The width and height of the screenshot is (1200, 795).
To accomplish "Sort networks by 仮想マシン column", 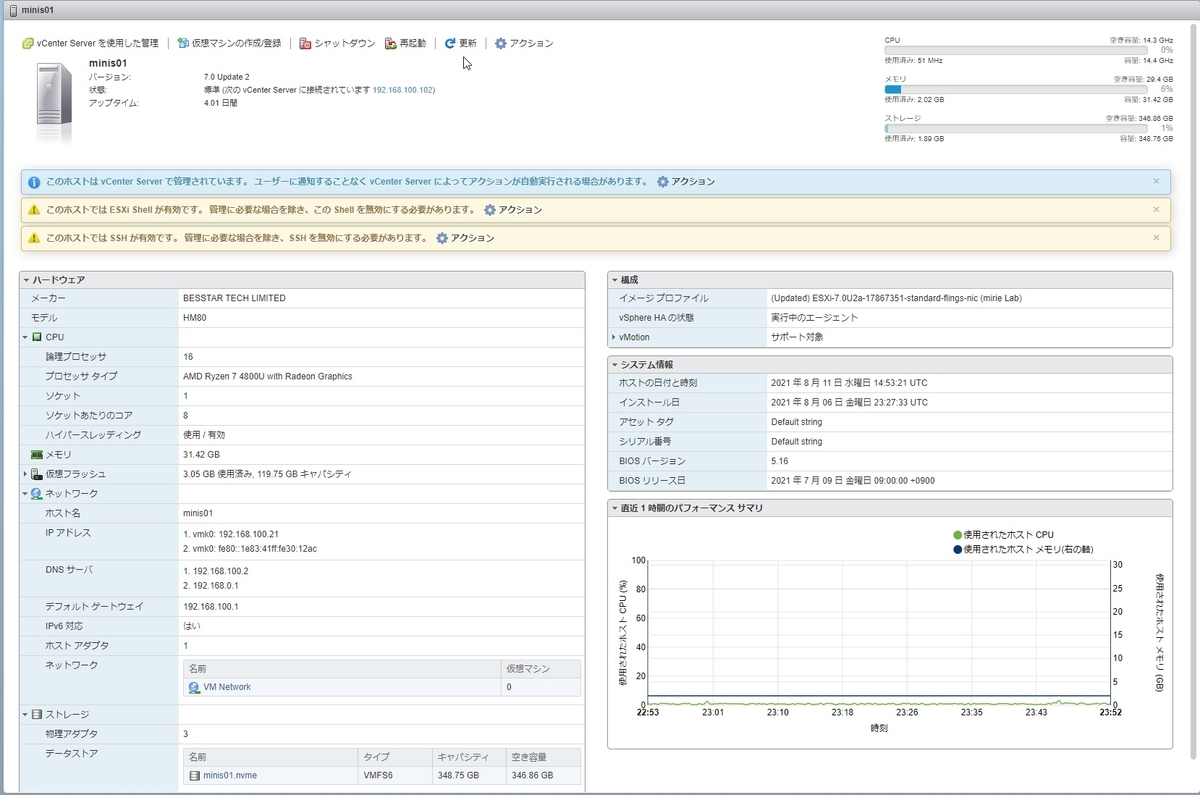I will pos(541,669).
